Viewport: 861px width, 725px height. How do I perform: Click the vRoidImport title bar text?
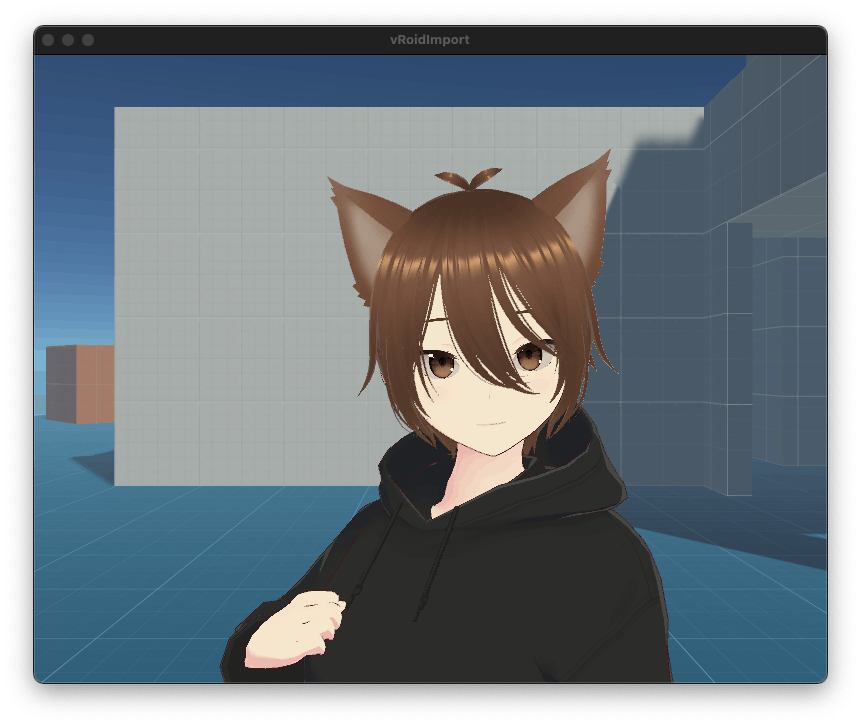click(429, 40)
